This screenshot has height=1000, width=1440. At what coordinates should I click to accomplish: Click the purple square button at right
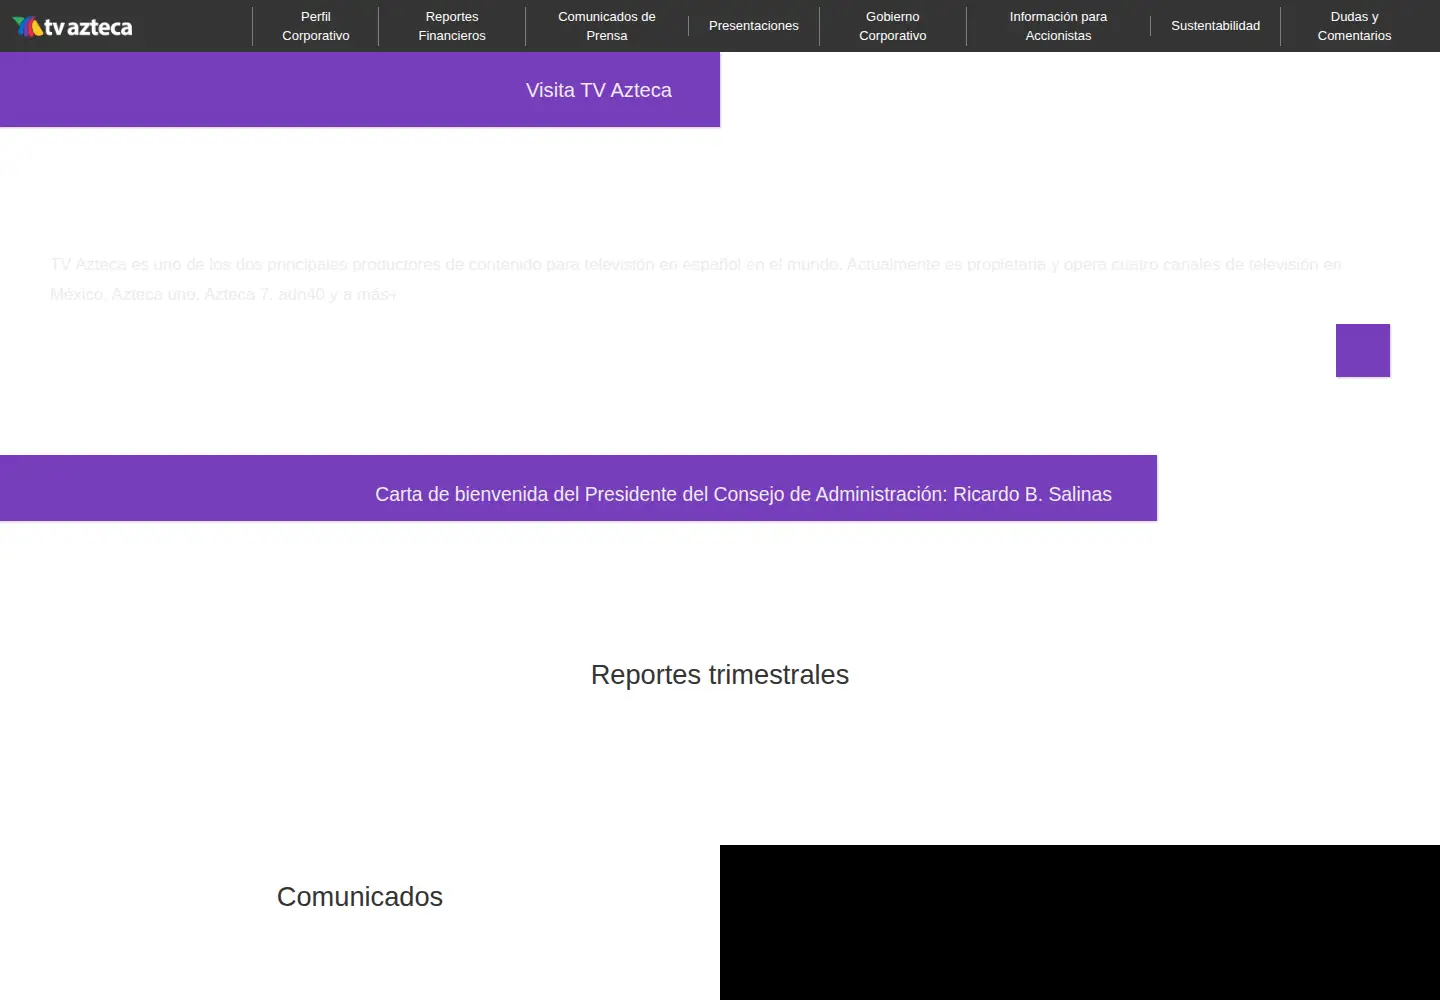(x=1363, y=350)
